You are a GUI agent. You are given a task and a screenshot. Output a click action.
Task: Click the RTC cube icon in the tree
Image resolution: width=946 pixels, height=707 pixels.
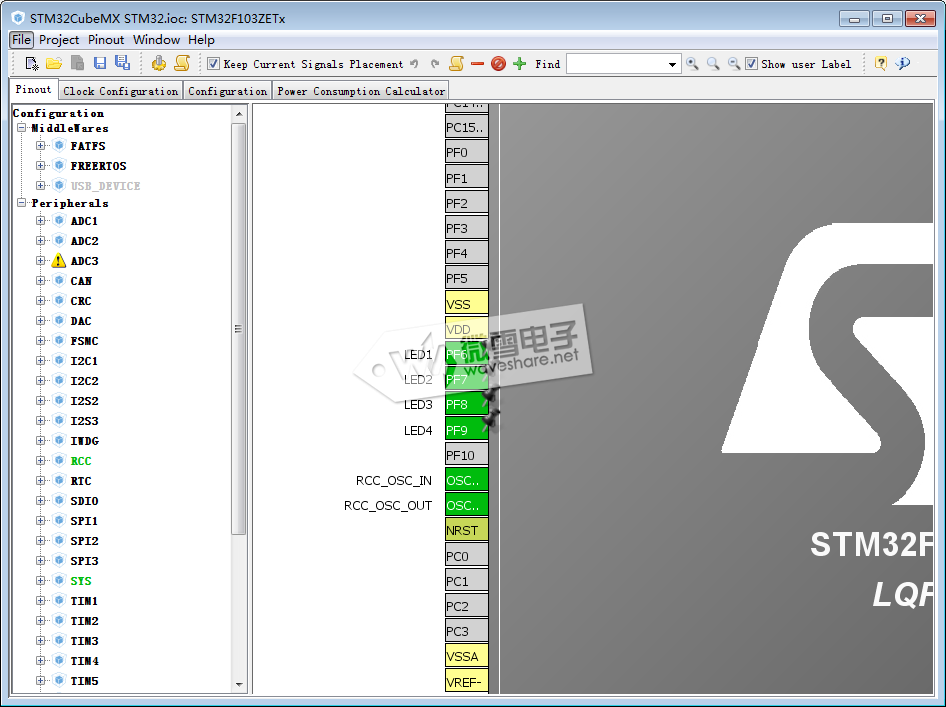tap(59, 480)
